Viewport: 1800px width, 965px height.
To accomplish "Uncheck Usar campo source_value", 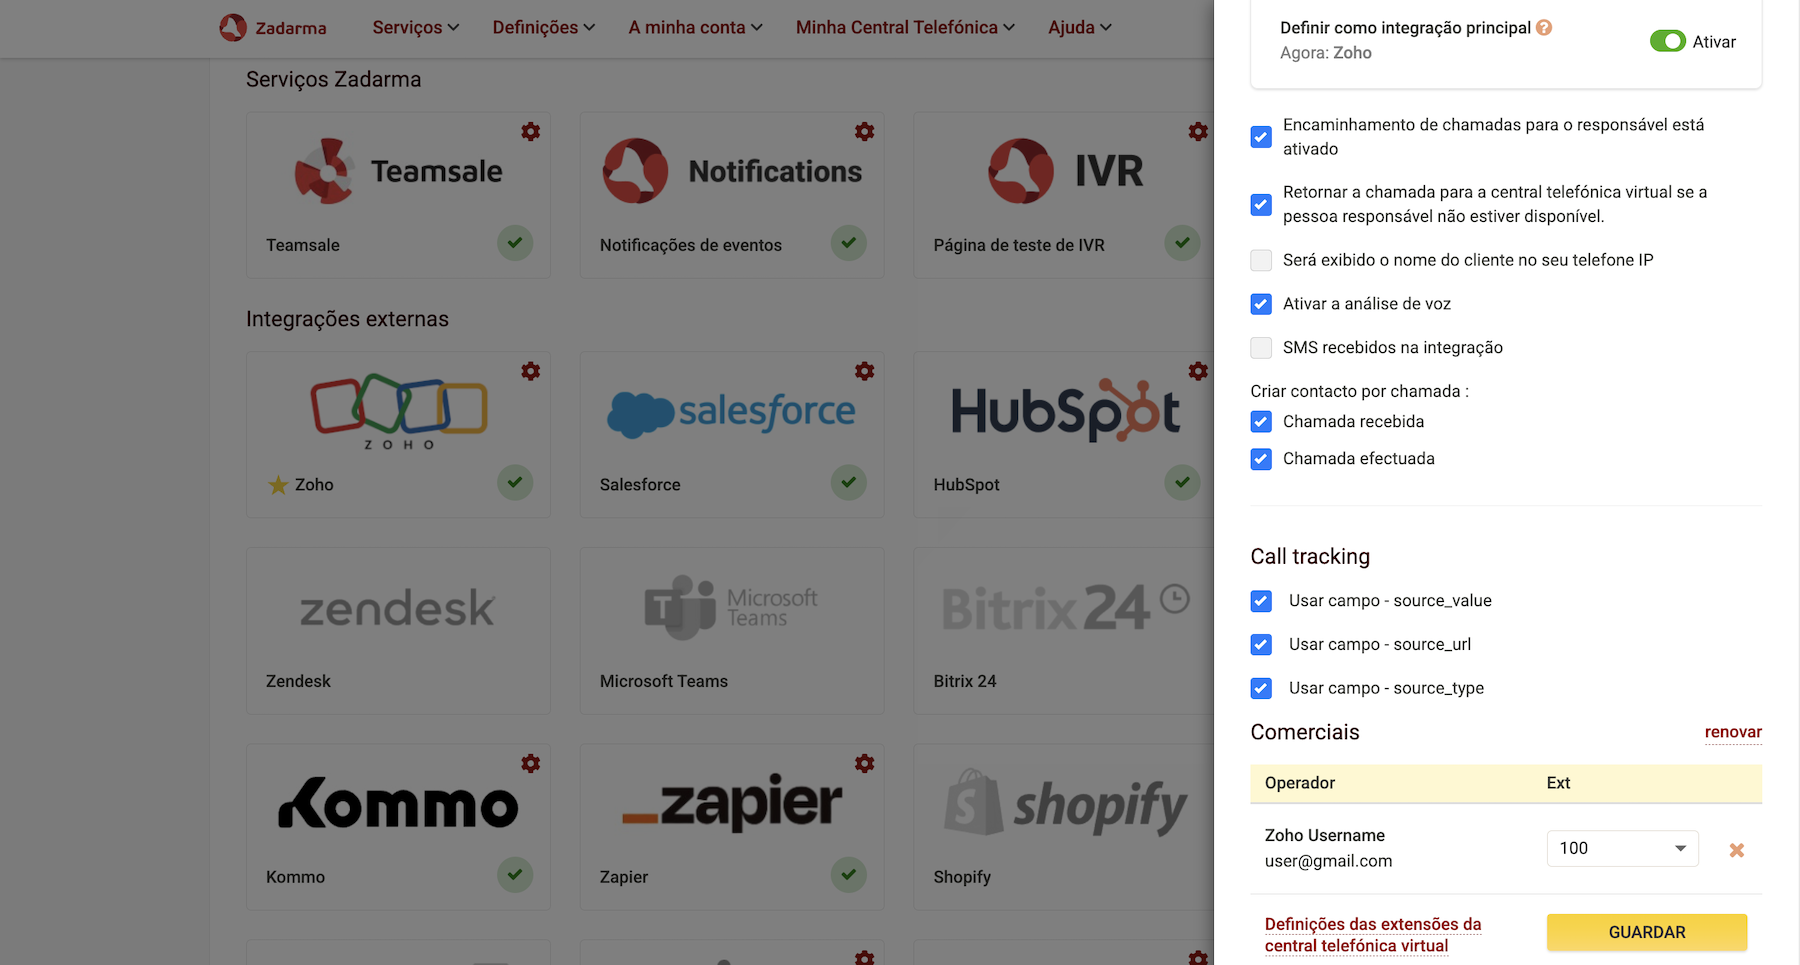I will (1261, 601).
